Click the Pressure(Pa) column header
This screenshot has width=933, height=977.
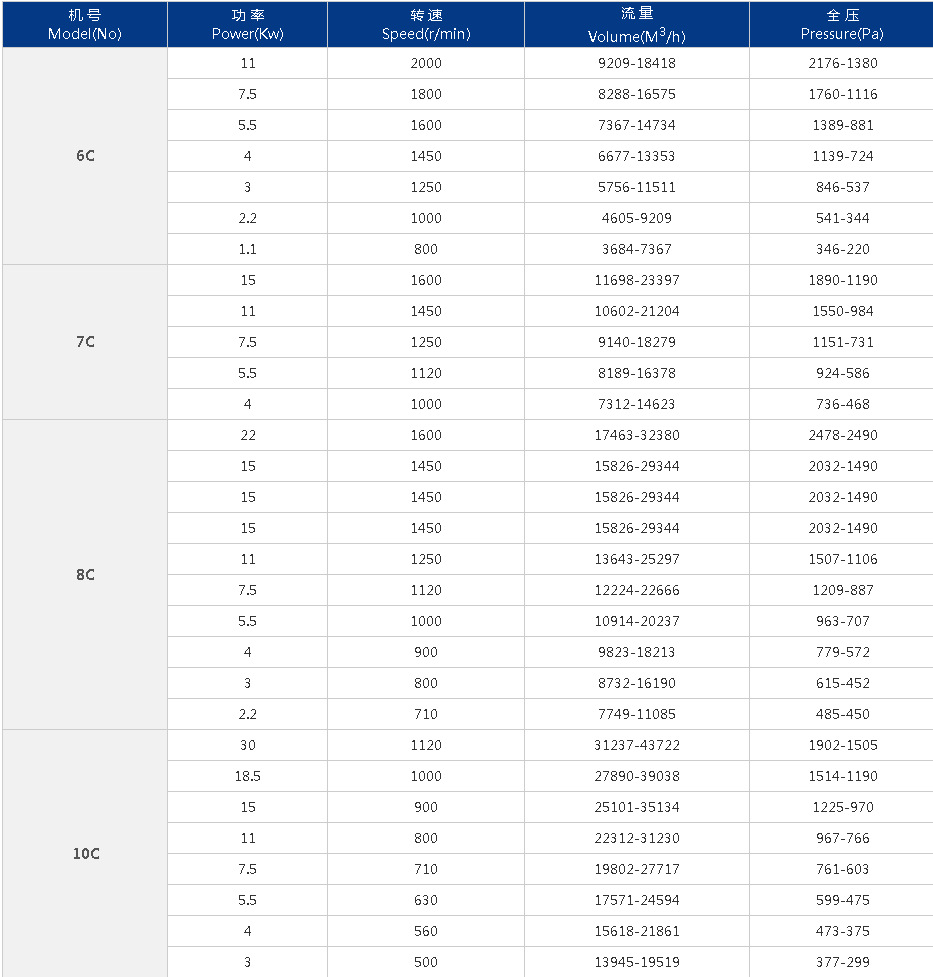(x=841, y=24)
